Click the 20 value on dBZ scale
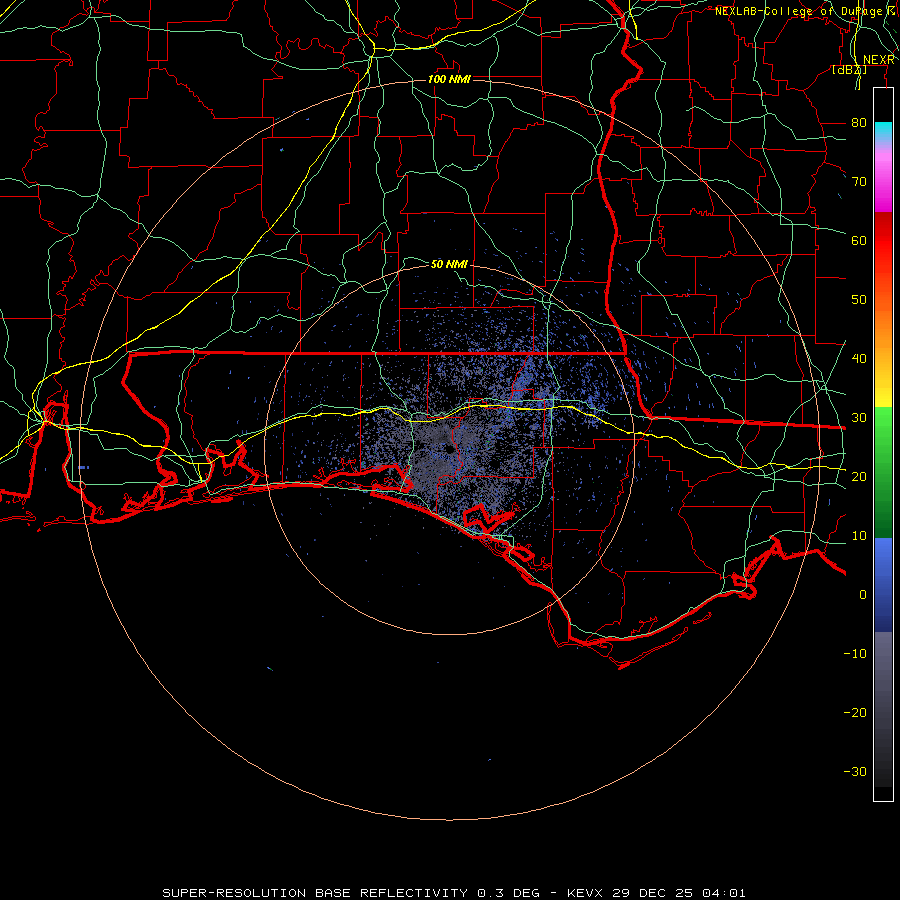900x900 pixels. (859, 476)
